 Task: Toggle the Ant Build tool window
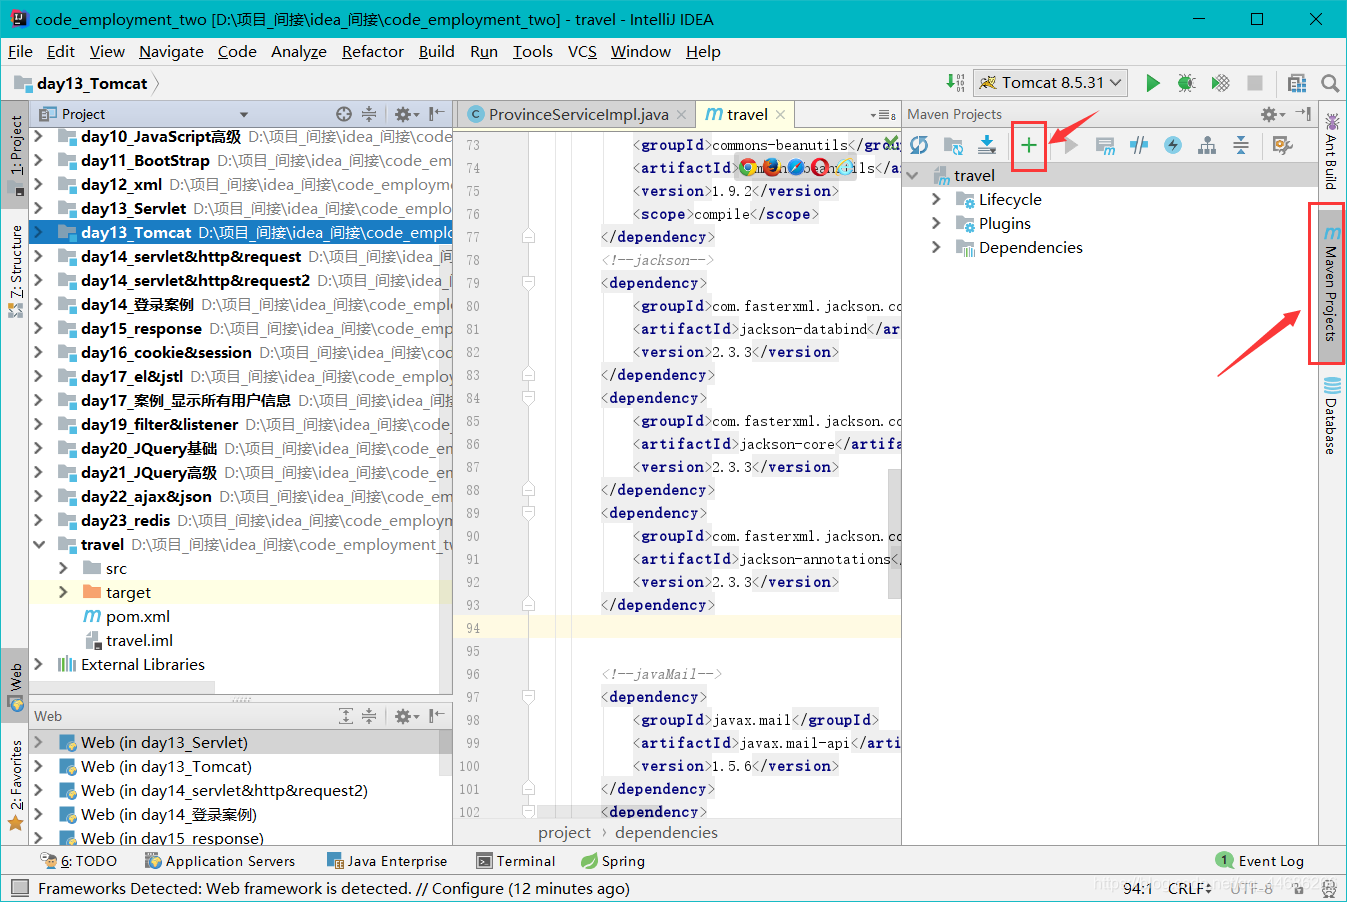click(1332, 151)
